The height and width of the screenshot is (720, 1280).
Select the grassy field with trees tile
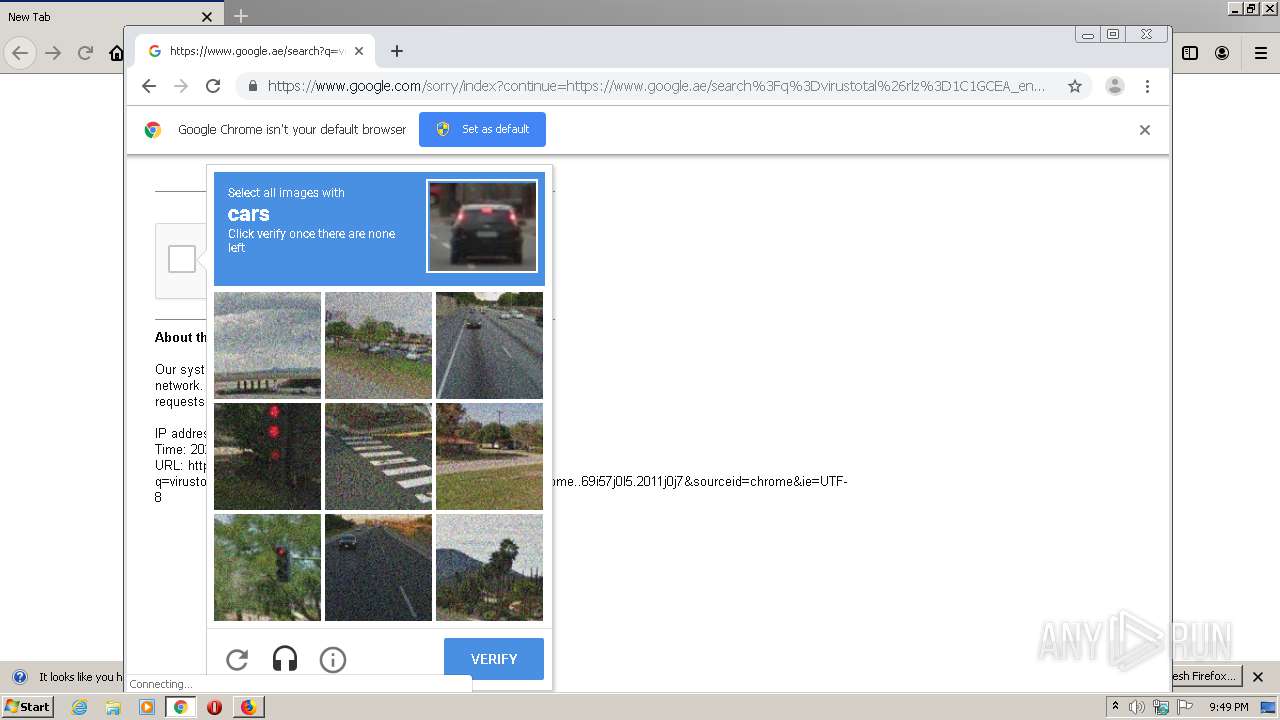click(489, 456)
